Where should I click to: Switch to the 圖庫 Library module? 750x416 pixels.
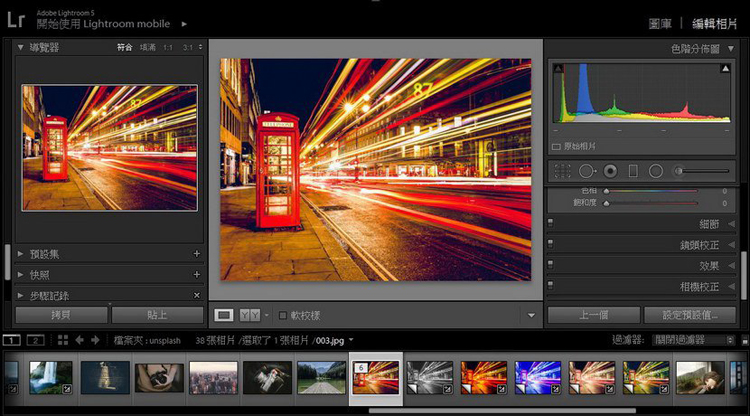click(661, 22)
